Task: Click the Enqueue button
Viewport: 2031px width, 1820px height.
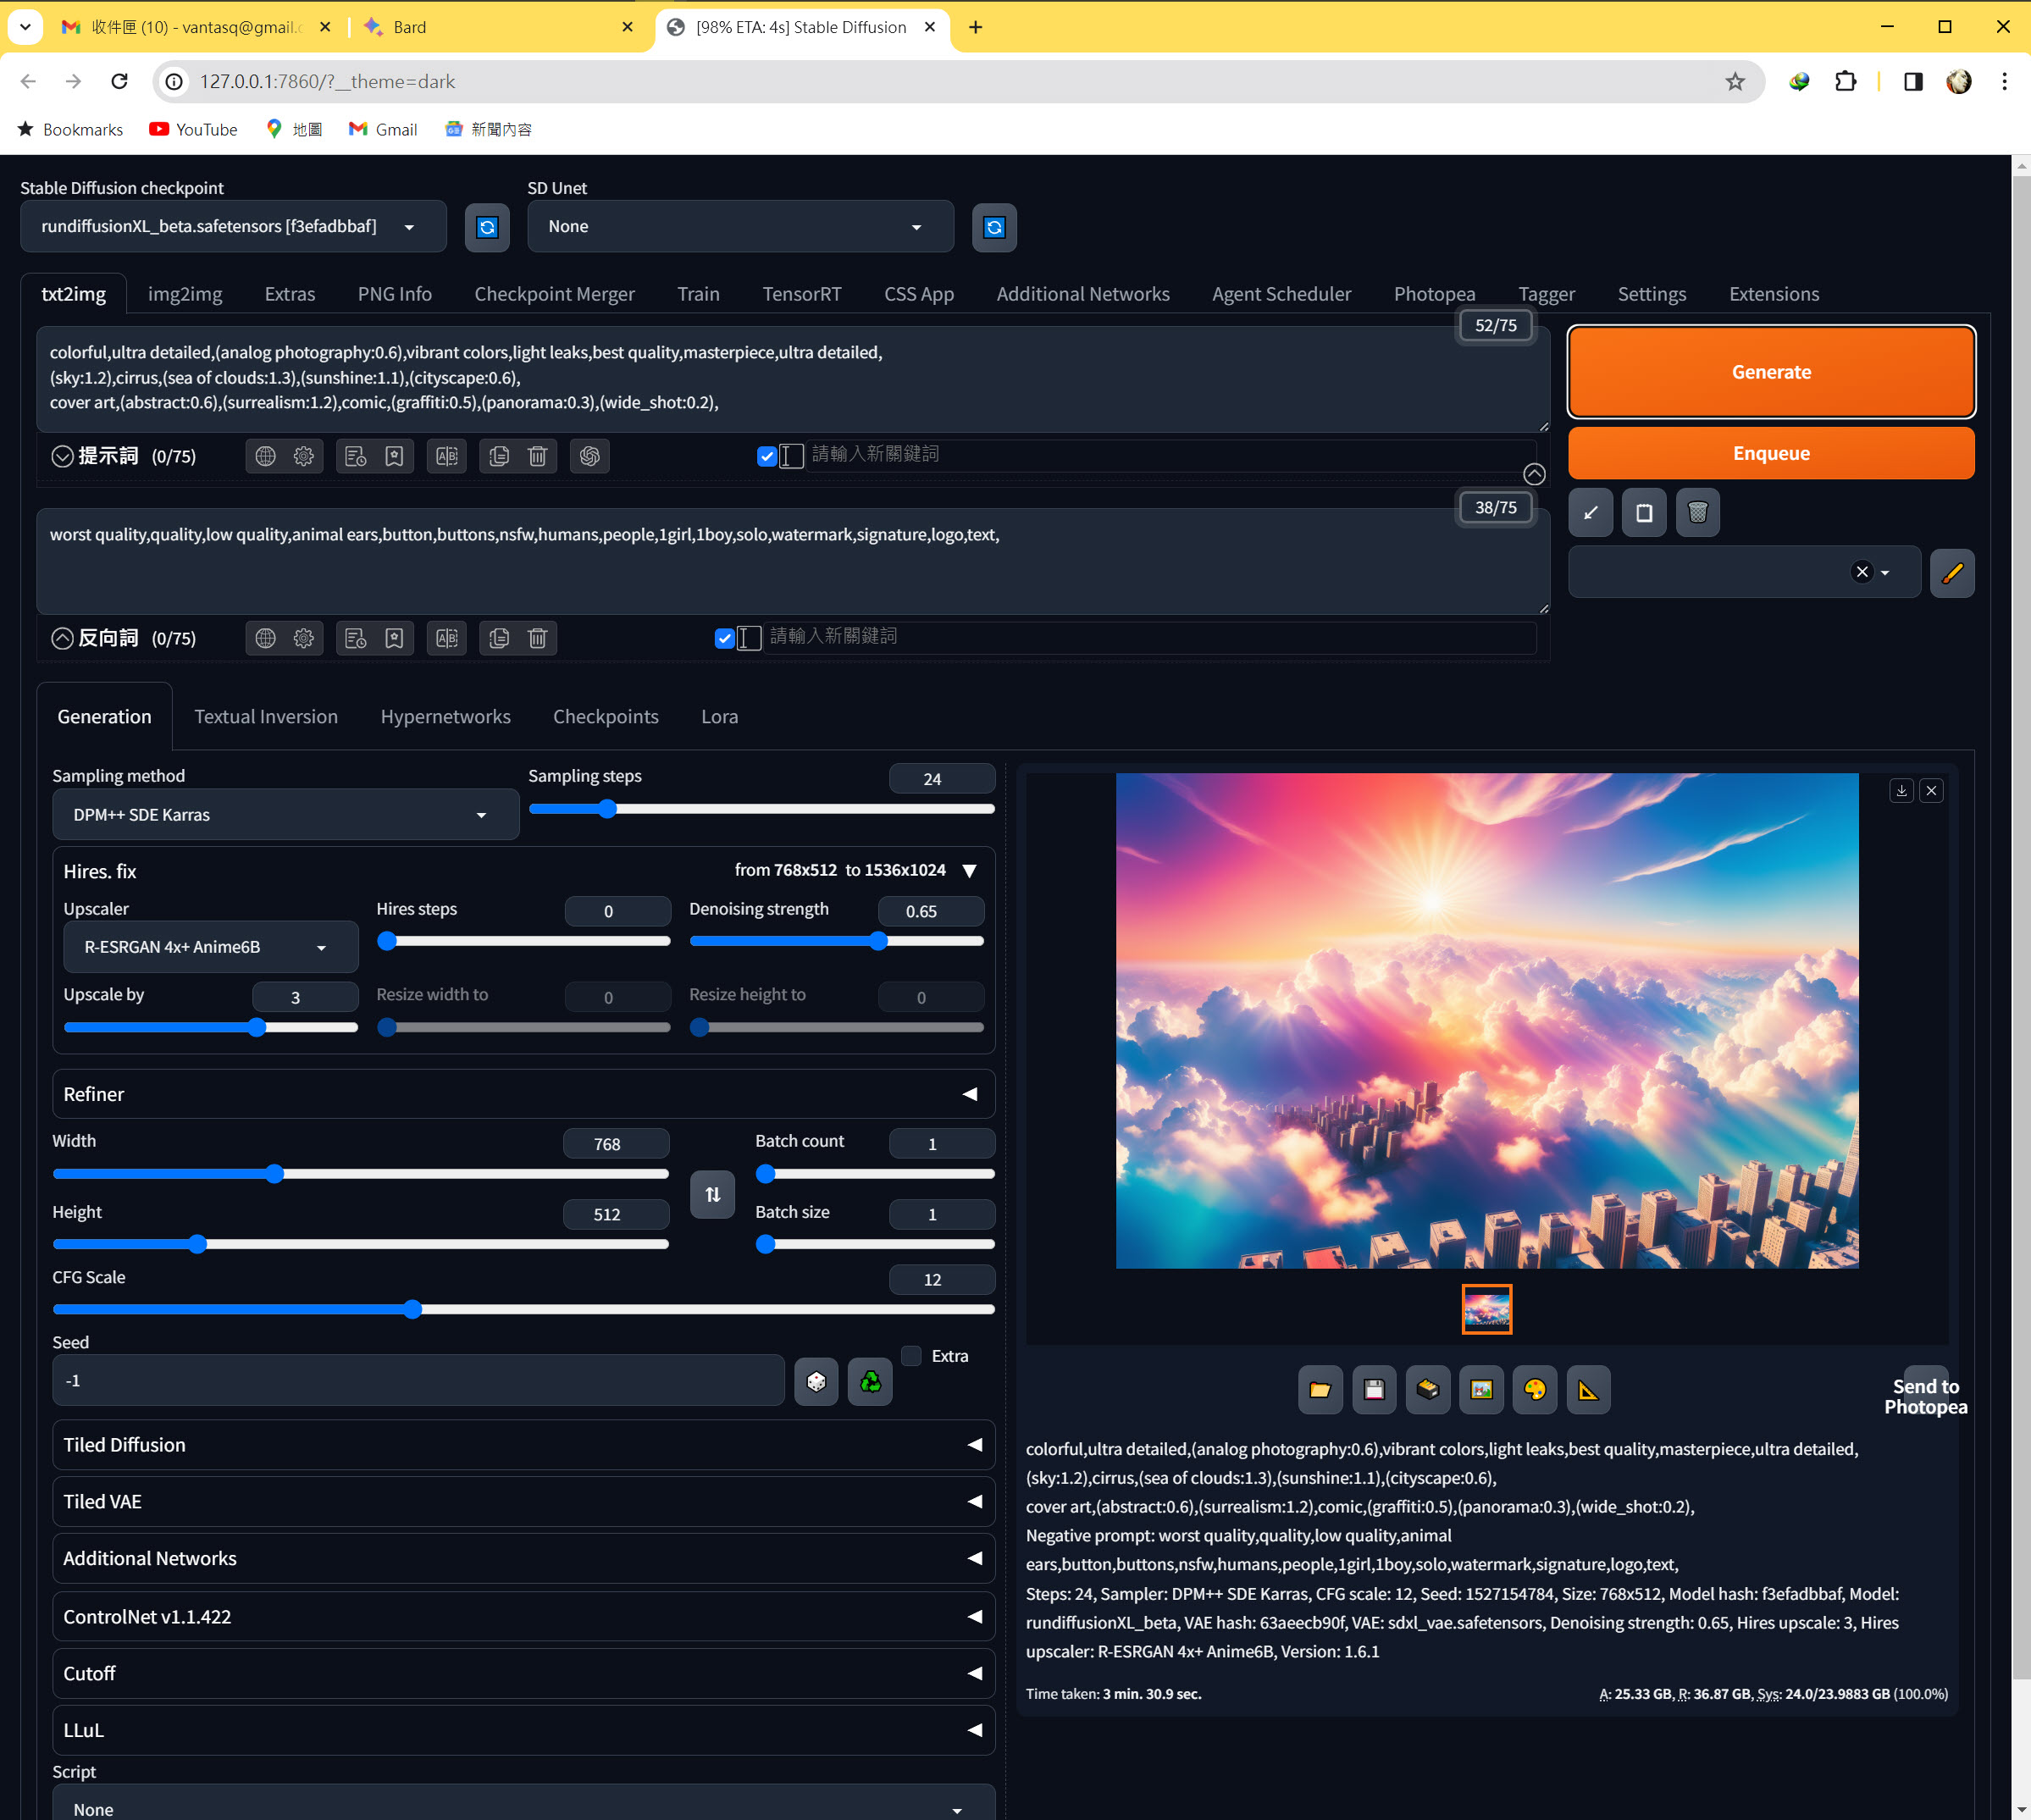Action: [x=1770, y=453]
